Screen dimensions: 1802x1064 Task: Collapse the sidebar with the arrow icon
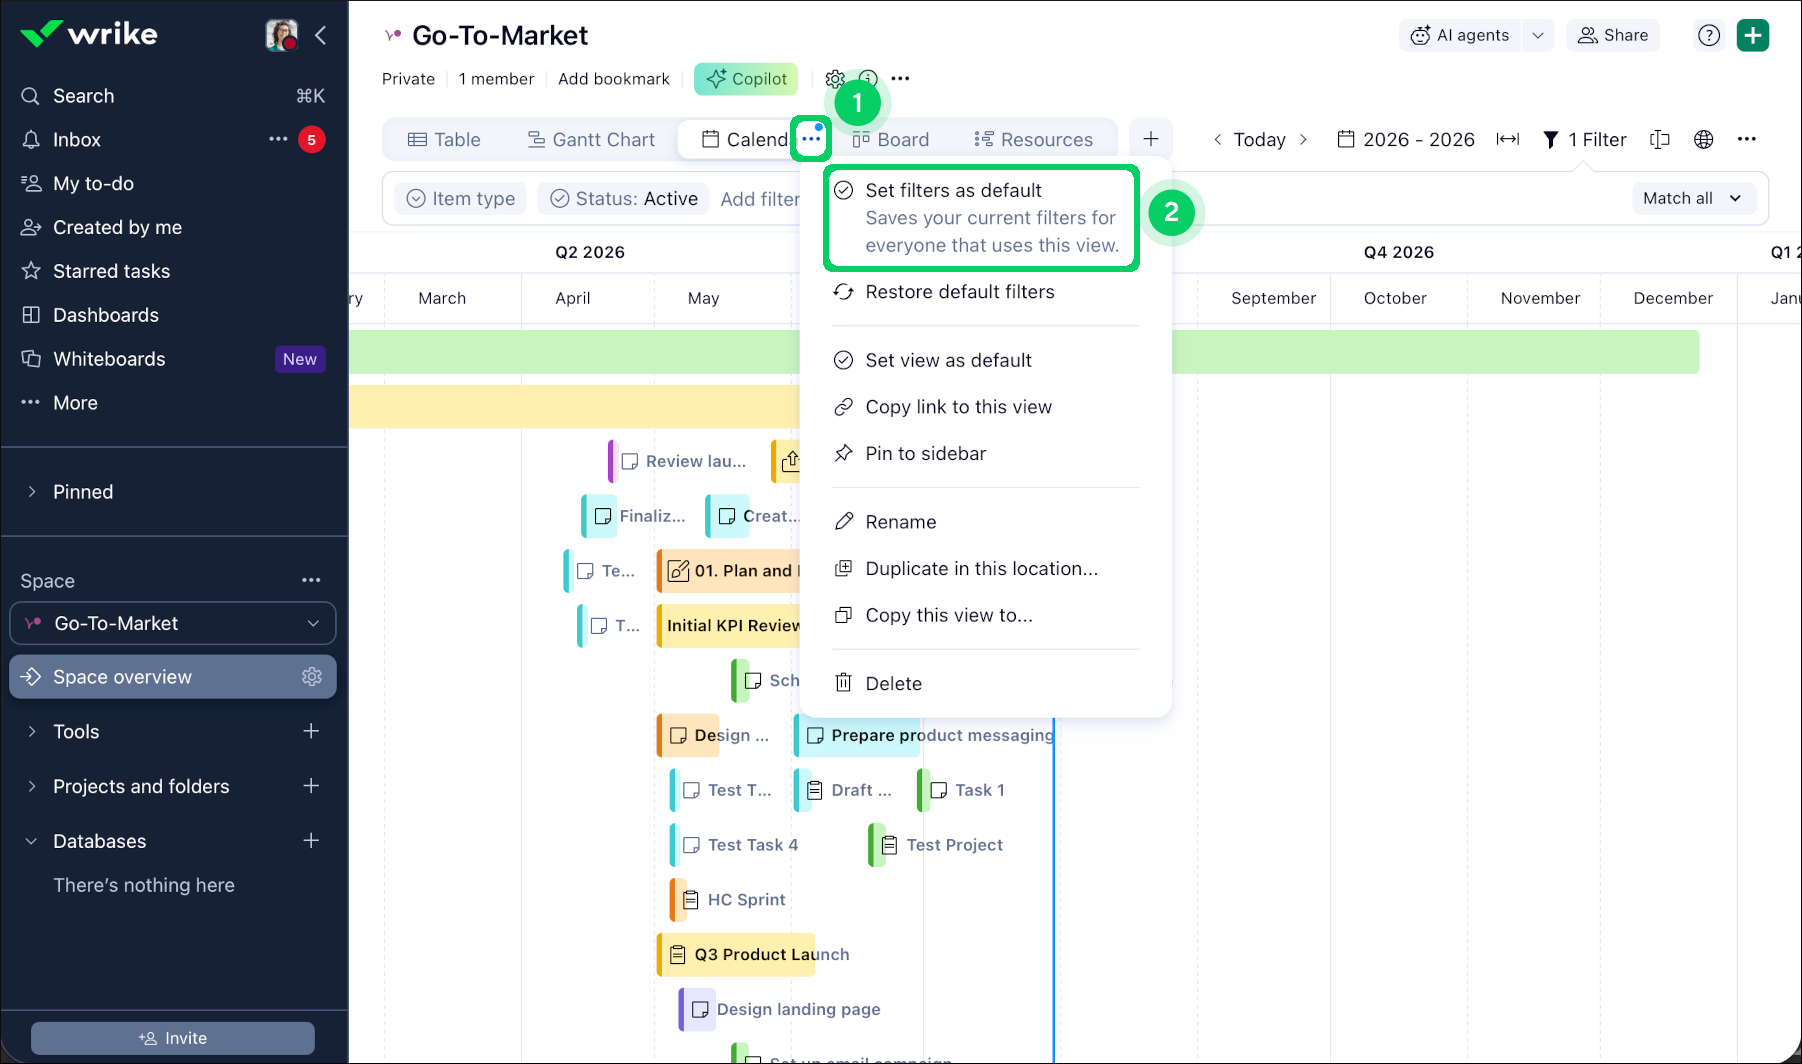tap(321, 35)
